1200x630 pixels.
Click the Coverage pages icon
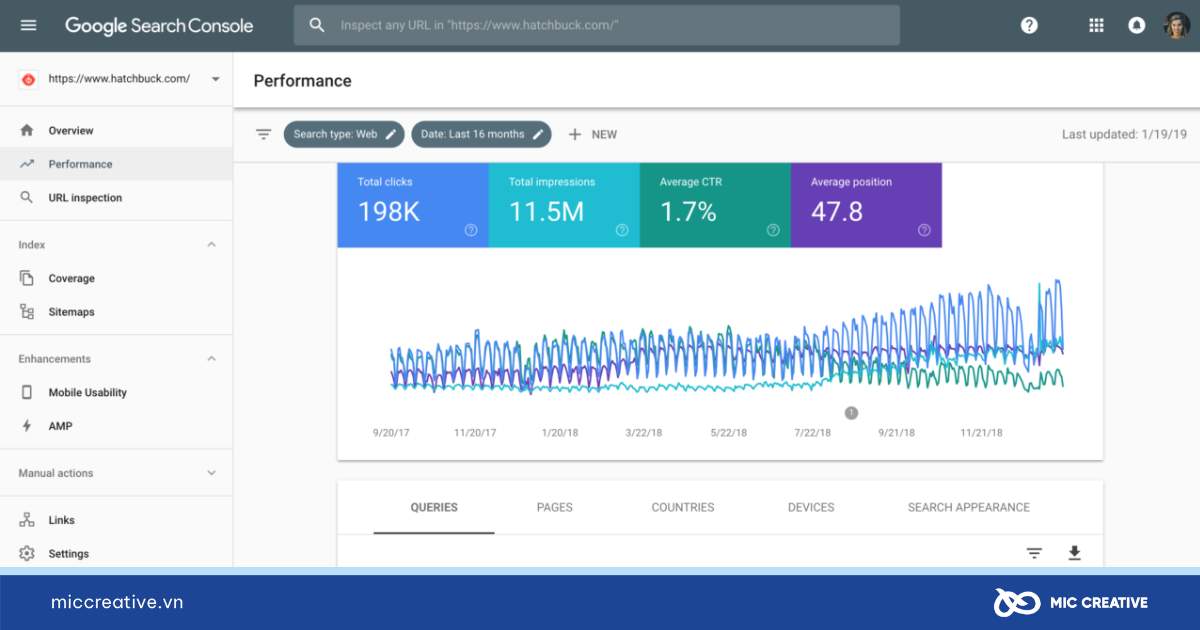27,278
